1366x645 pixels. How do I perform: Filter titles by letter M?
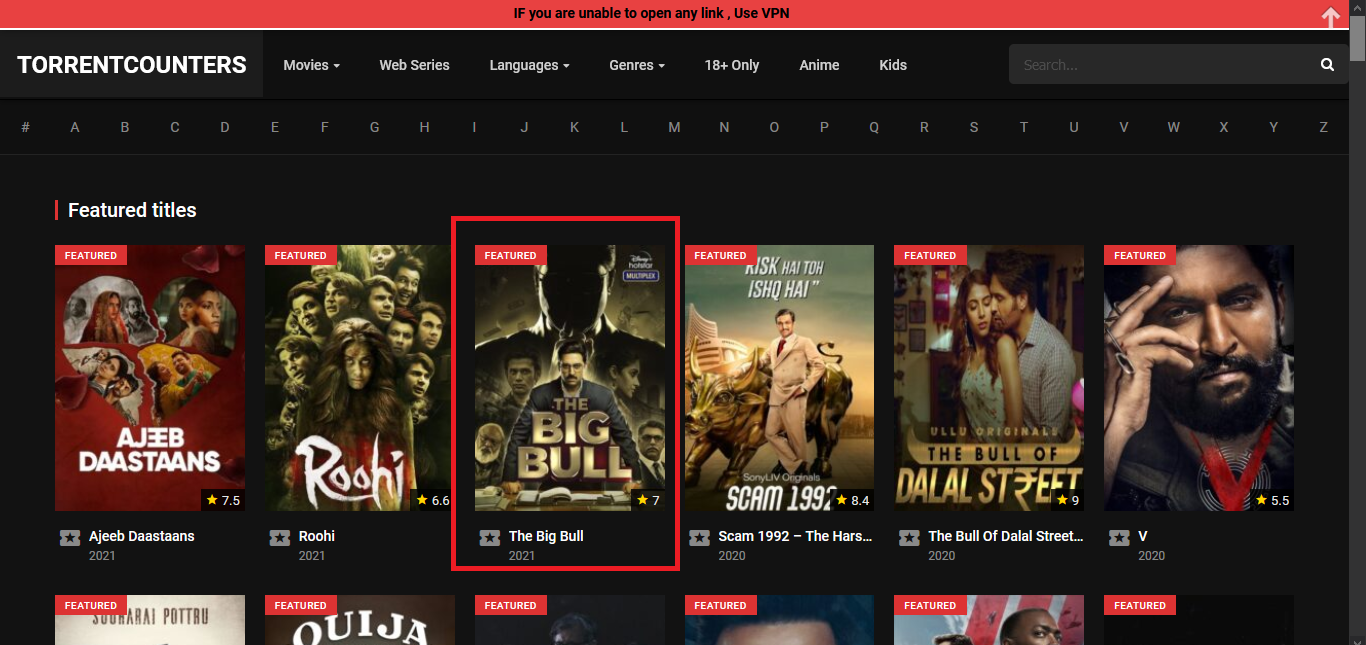[674, 127]
